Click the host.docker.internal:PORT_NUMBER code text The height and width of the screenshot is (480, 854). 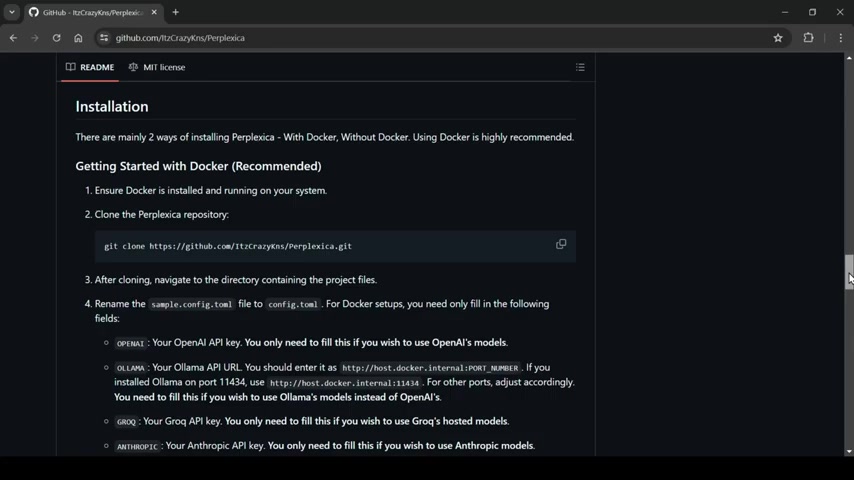pyautogui.click(x=430, y=368)
